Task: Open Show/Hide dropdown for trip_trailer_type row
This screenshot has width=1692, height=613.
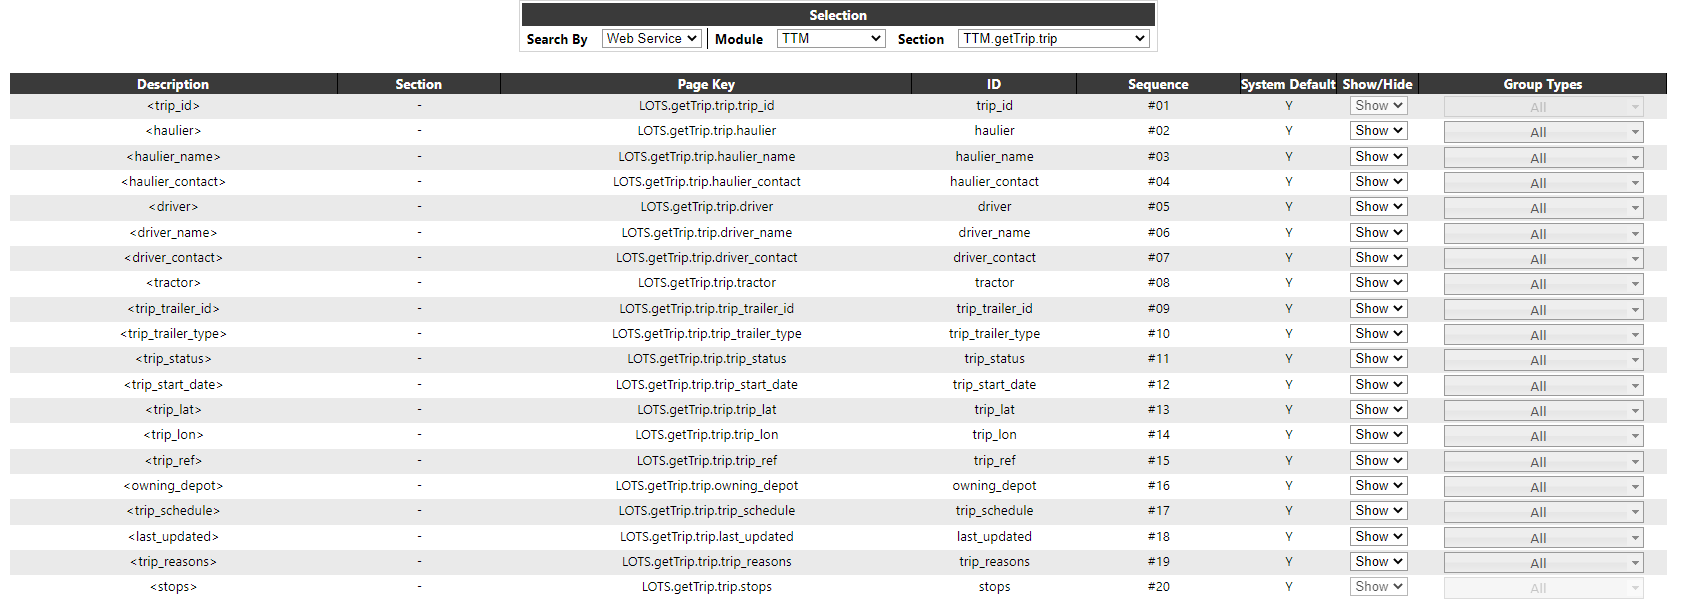Action: tap(1379, 334)
